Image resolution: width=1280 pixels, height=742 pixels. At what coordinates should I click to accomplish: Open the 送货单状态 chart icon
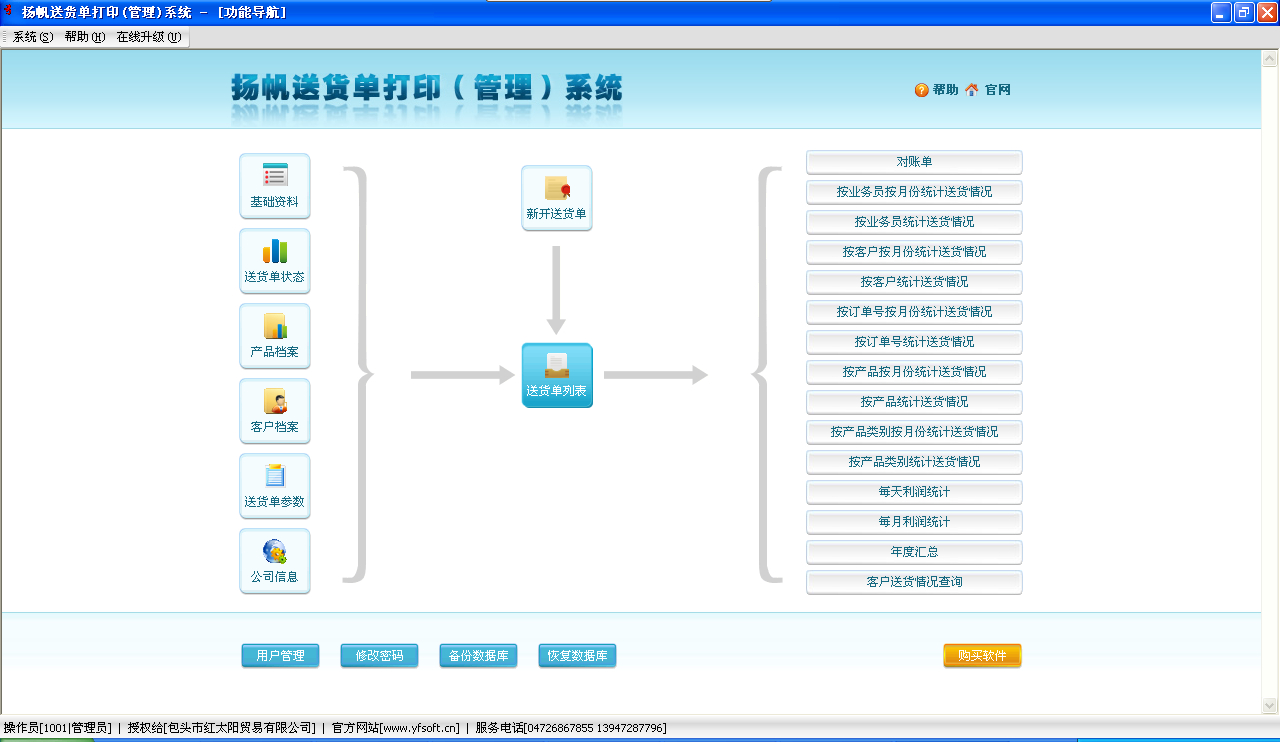pyautogui.click(x=275, y=261)
